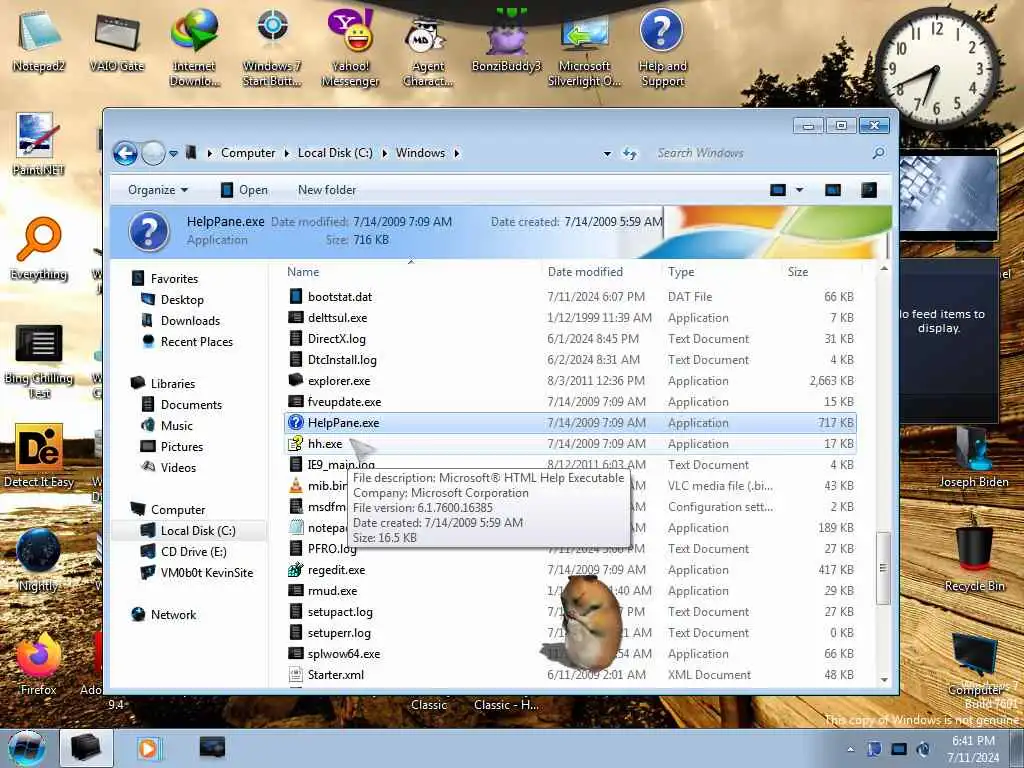Select the explorer.exe file

pyautogui.click(x=570, y=381)
